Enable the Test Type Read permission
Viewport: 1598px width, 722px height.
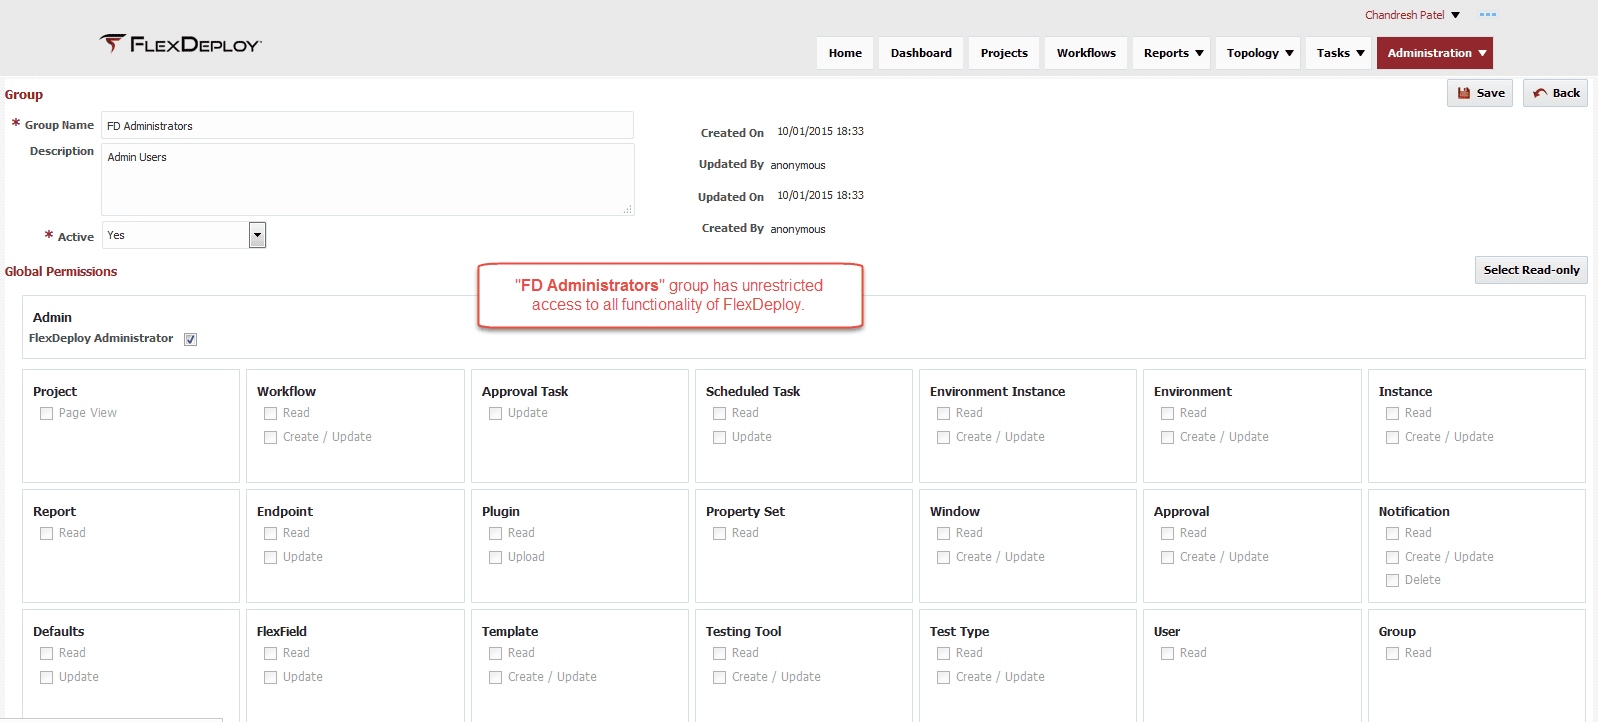coord(943,653)
